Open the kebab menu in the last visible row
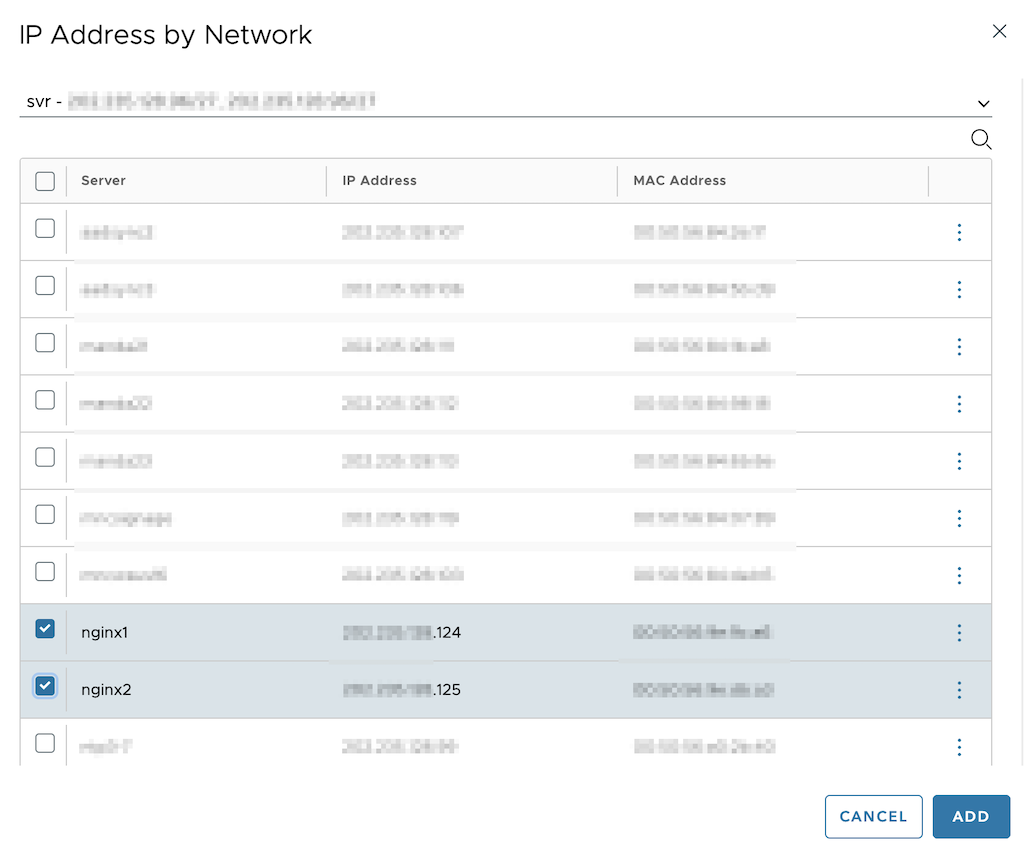 [x=959, y=747]
